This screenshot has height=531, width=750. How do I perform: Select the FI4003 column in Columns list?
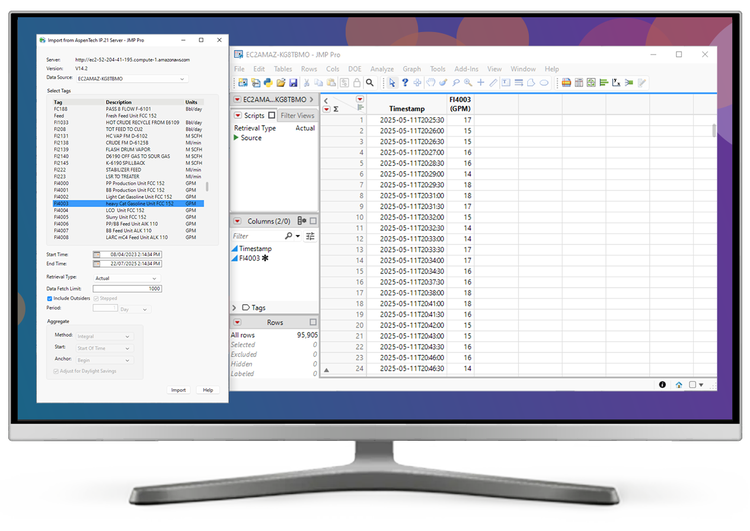(249, 258)
